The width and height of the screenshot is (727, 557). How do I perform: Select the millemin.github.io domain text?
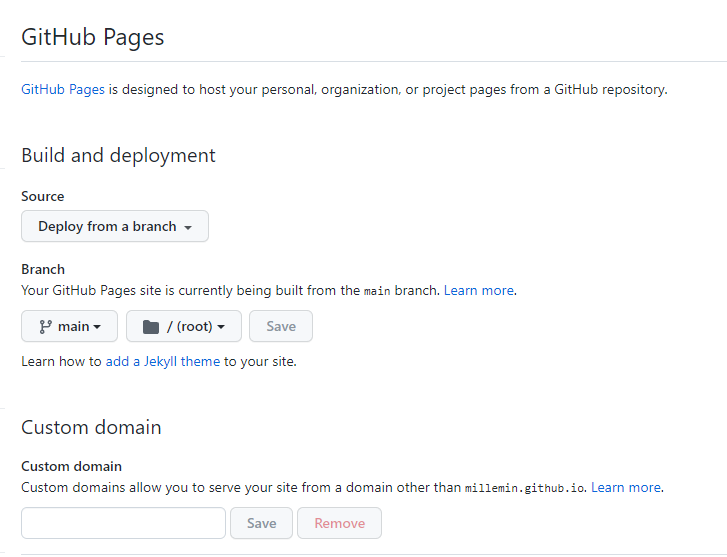524,488
